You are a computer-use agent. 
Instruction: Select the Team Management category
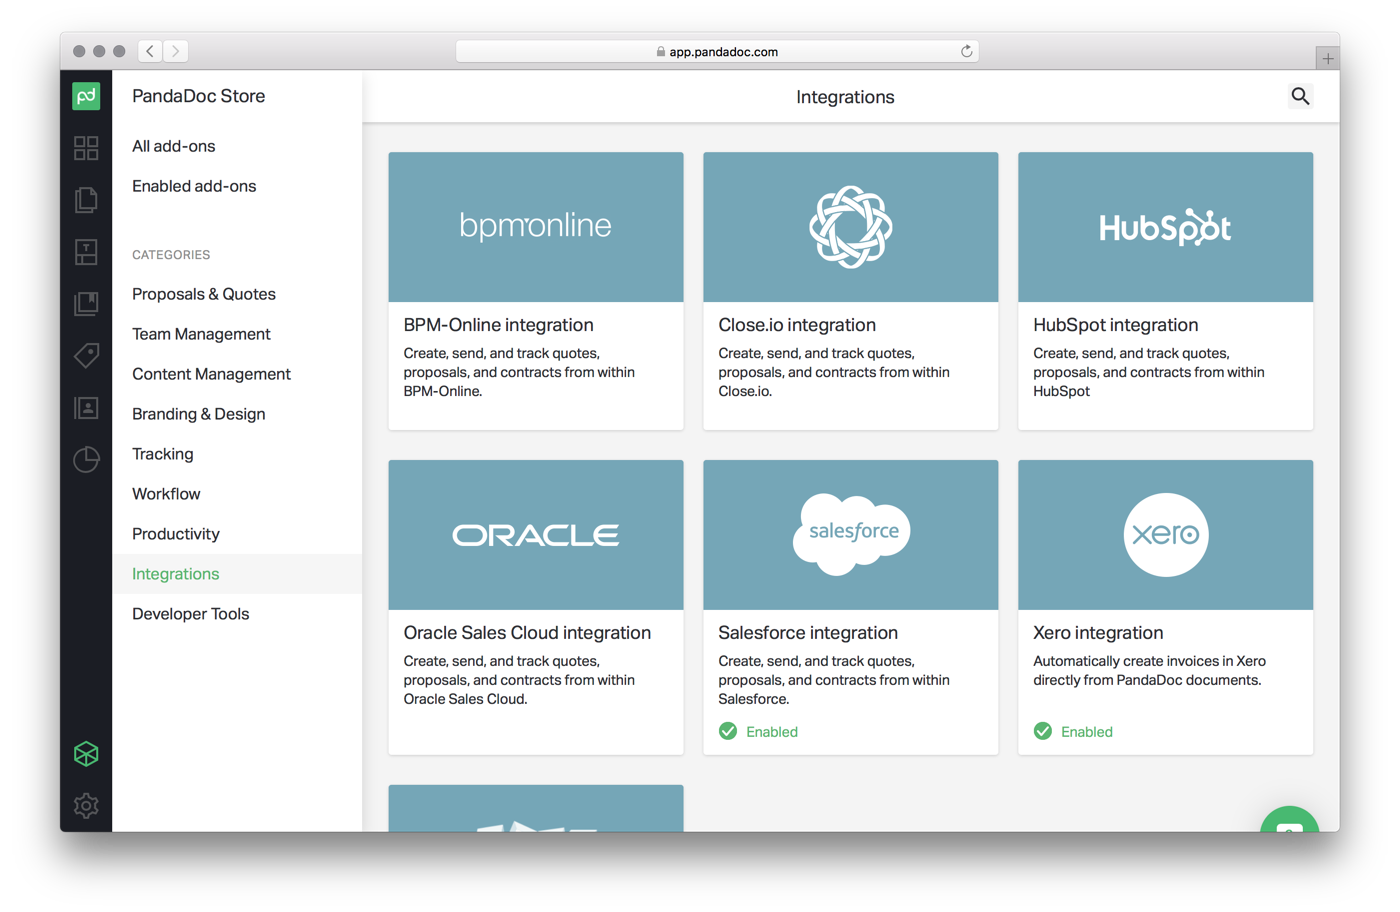(201, 334)
